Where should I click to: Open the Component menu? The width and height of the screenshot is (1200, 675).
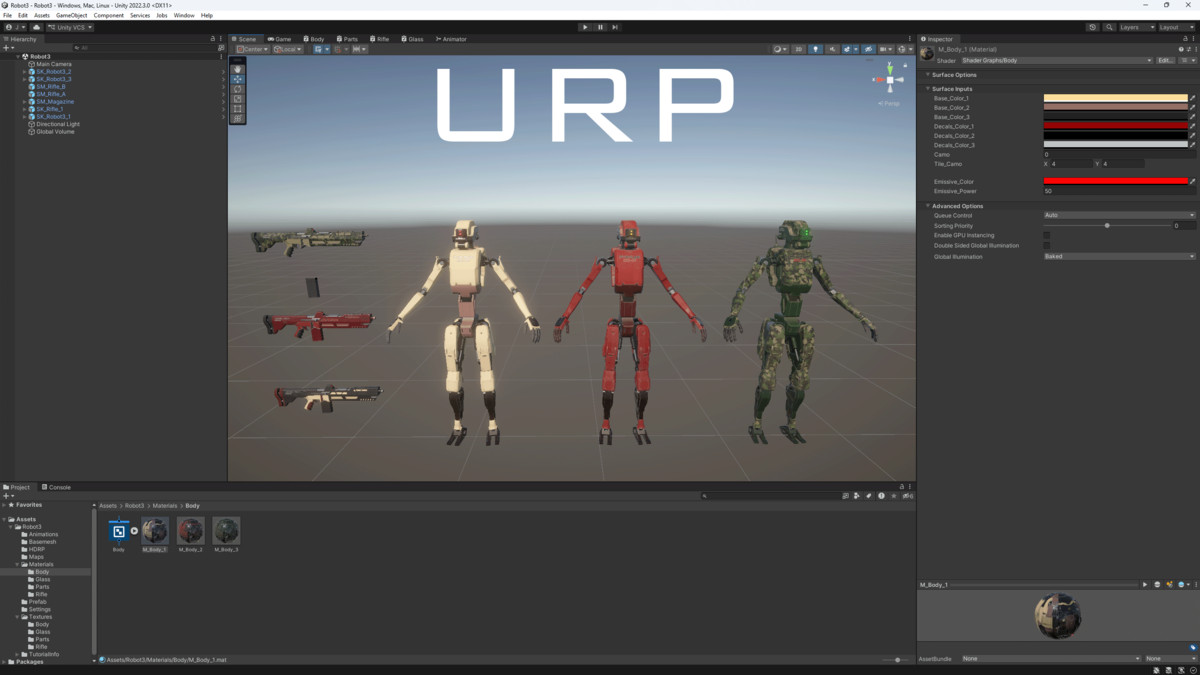pyautogui.click(x=109, y=15)
